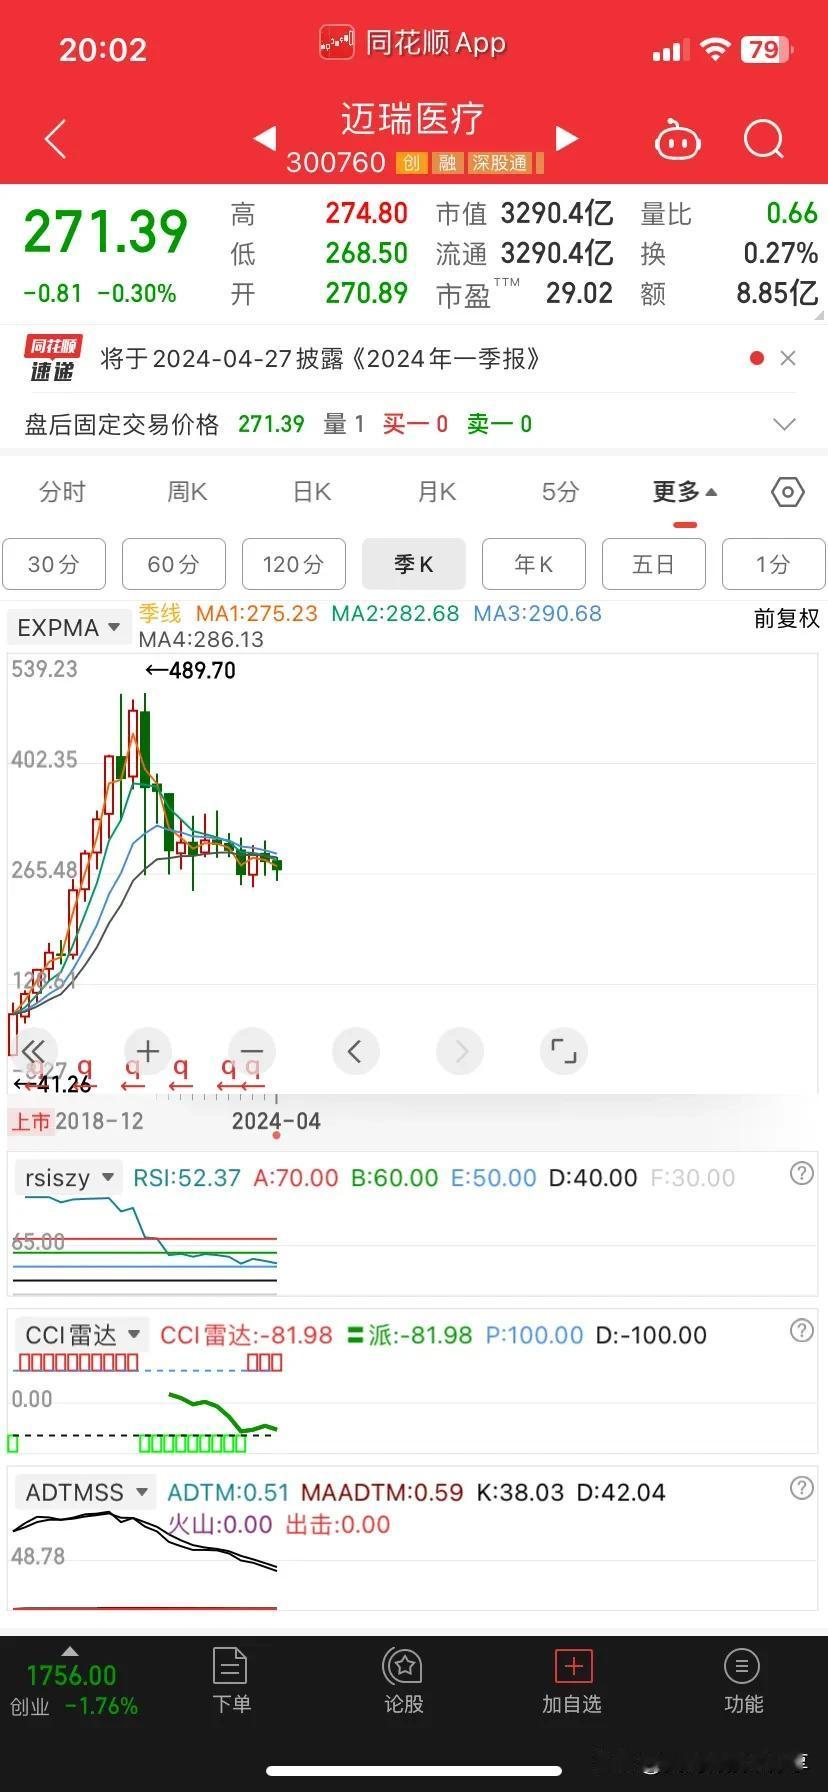
Task: Jump to earliest with double-left arrows
Action: click(x=33, y=1051)
